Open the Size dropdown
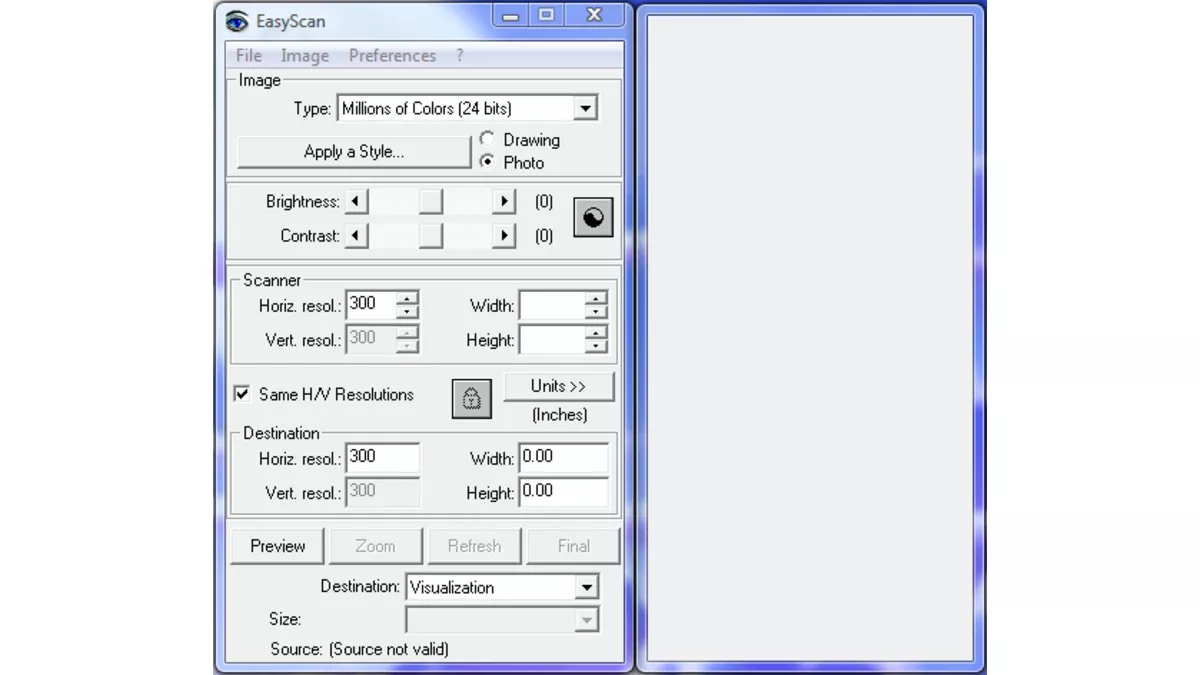Image resolution: width=1200 pixels, height=675 pixels. point(588,619)
